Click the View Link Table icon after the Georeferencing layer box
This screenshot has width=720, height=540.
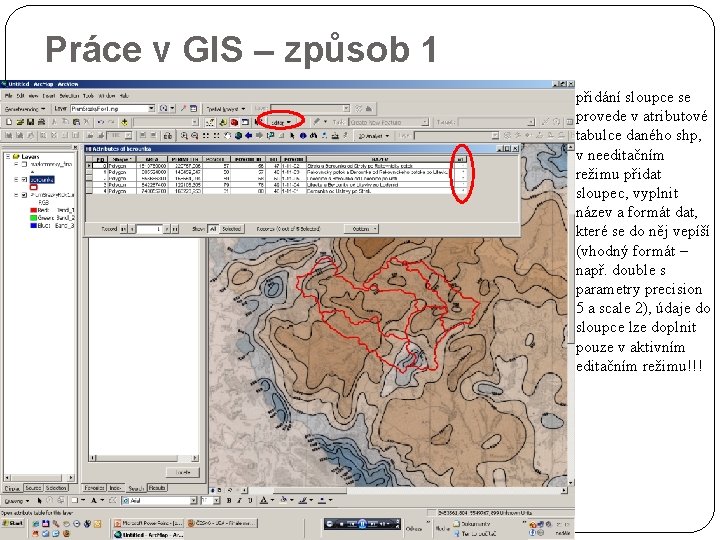tap(193, 109)
